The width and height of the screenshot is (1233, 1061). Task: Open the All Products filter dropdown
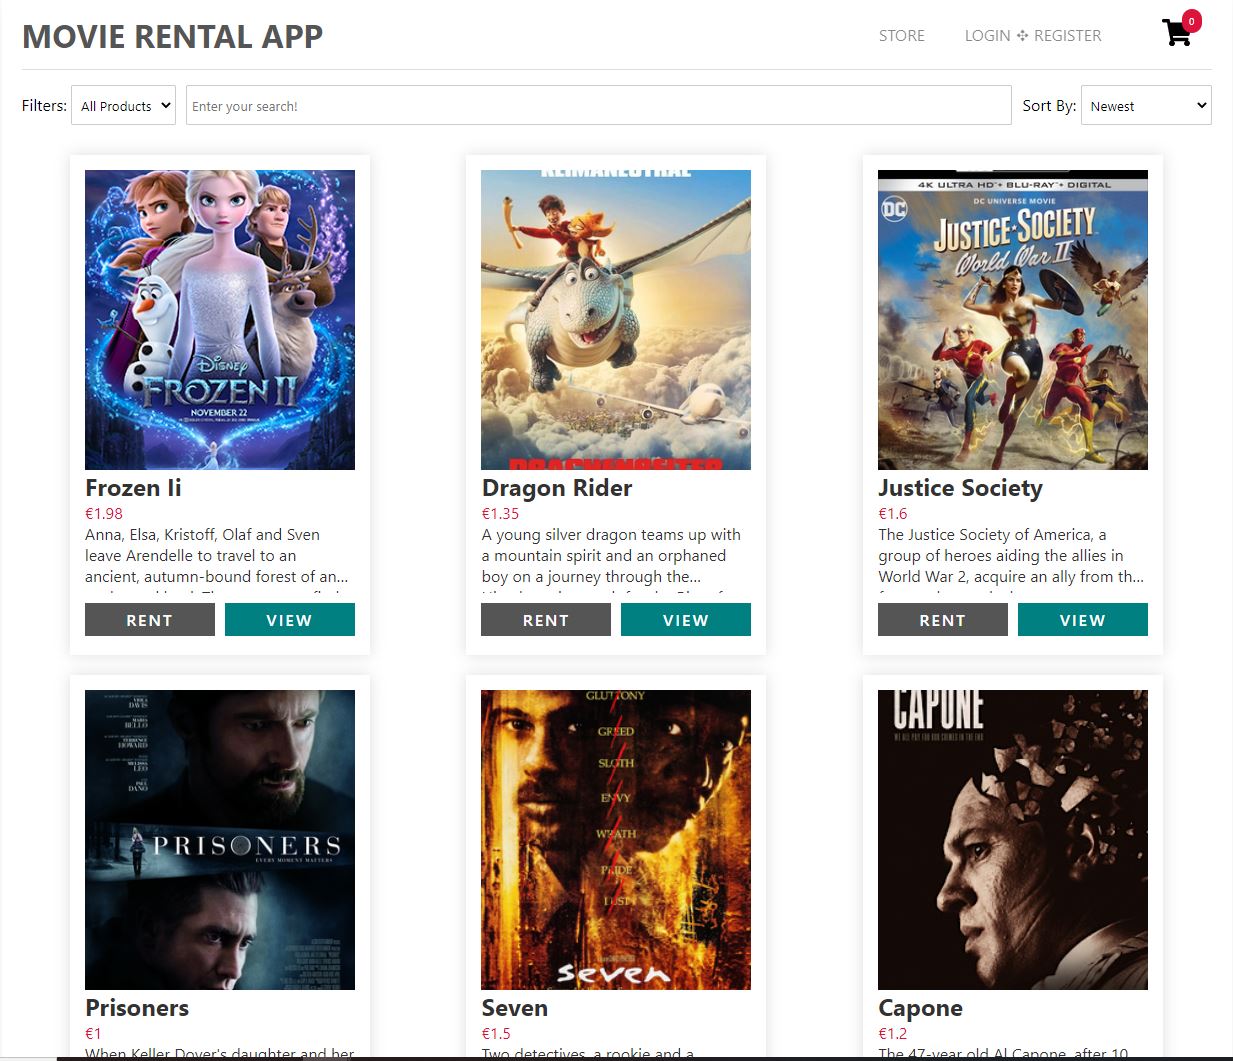tap(123, 105)
